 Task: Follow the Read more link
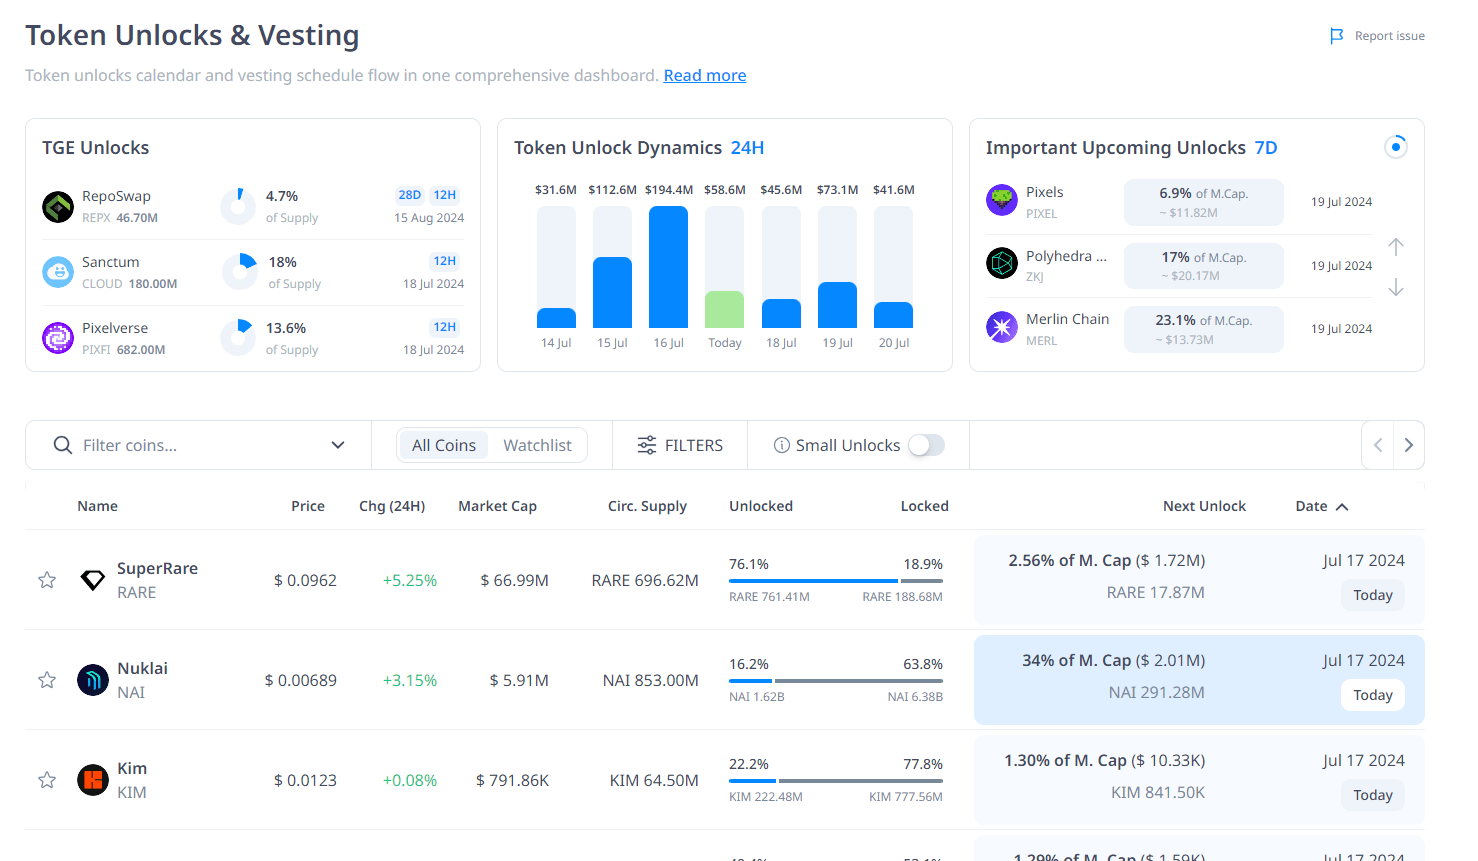click(704, 76)
